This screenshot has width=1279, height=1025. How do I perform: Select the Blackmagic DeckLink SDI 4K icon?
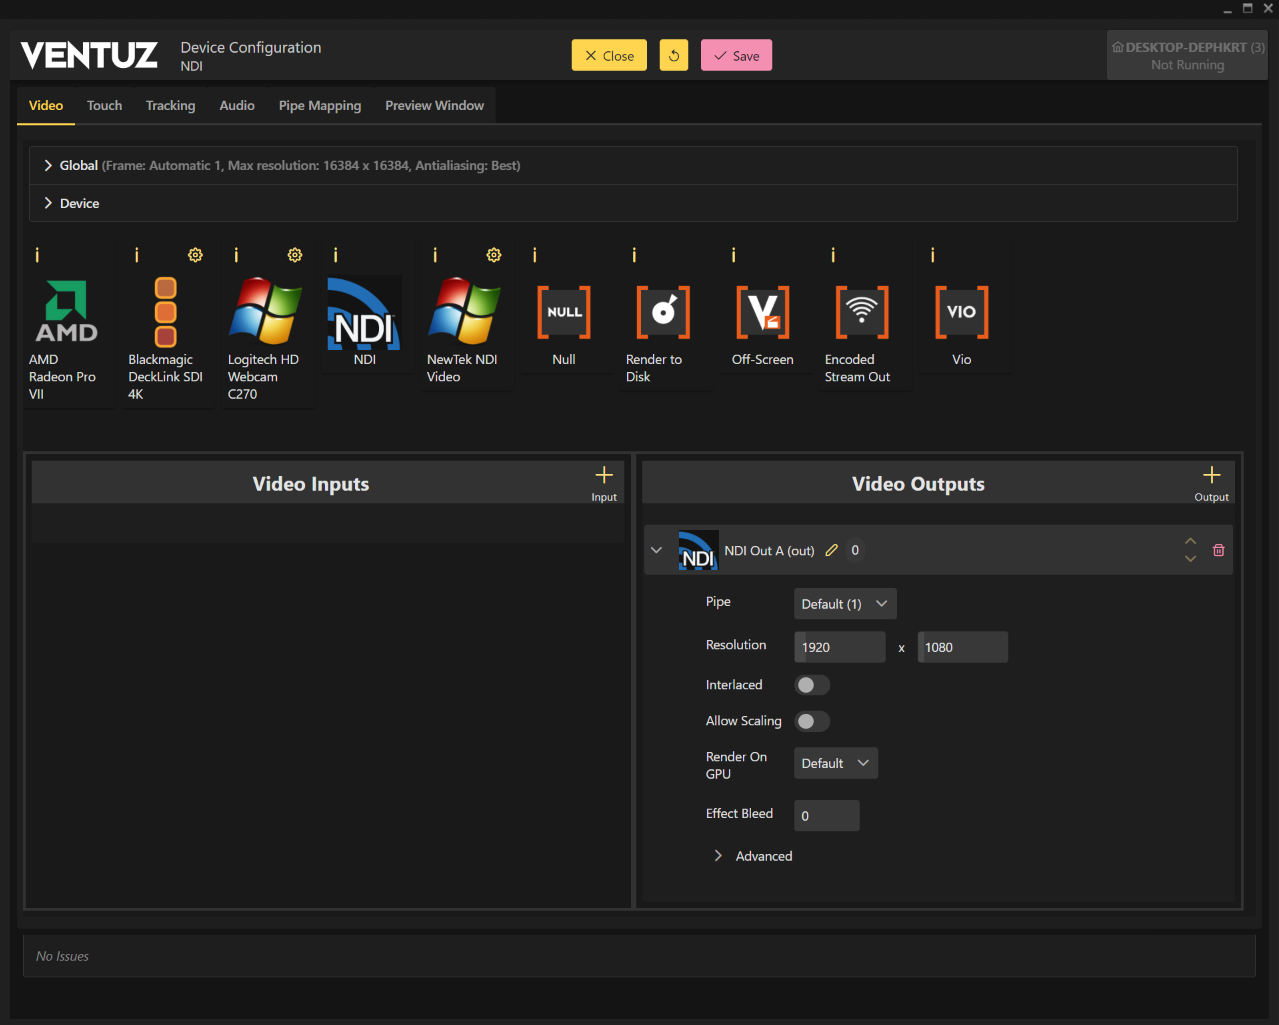pos(166,312)
